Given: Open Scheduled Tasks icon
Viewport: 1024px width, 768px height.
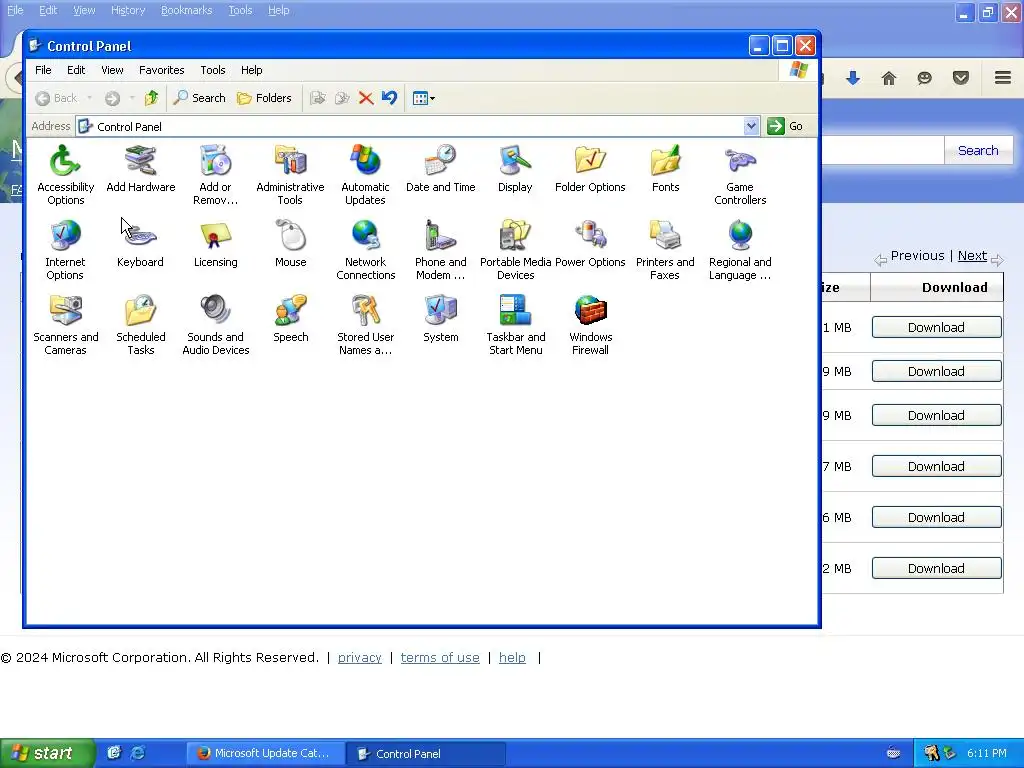Looking at the screenshot, I should click(x=140, y=325).
